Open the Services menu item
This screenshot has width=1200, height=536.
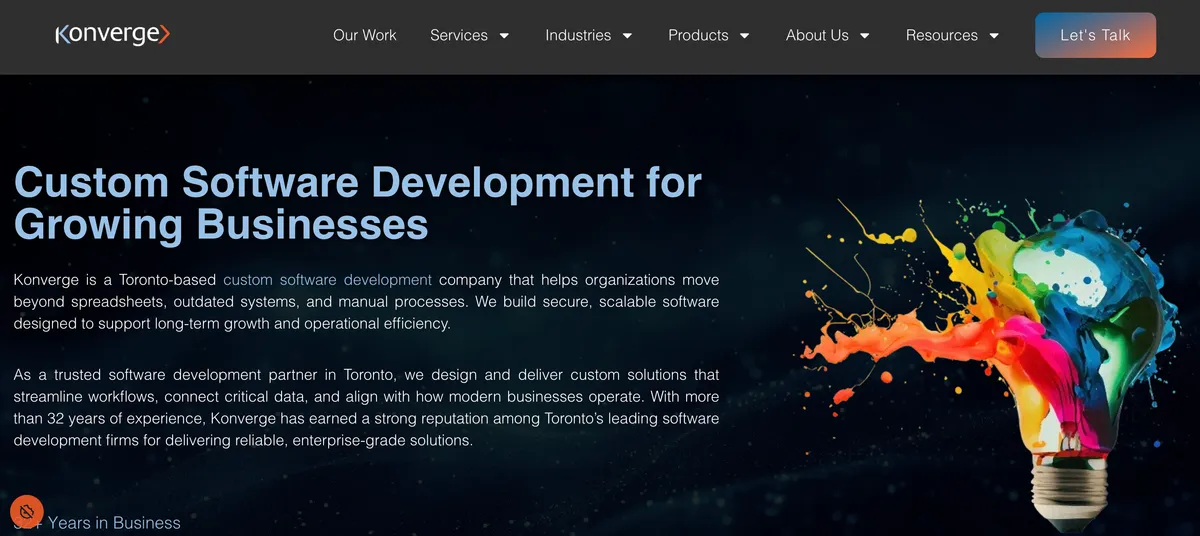[459, 35]
